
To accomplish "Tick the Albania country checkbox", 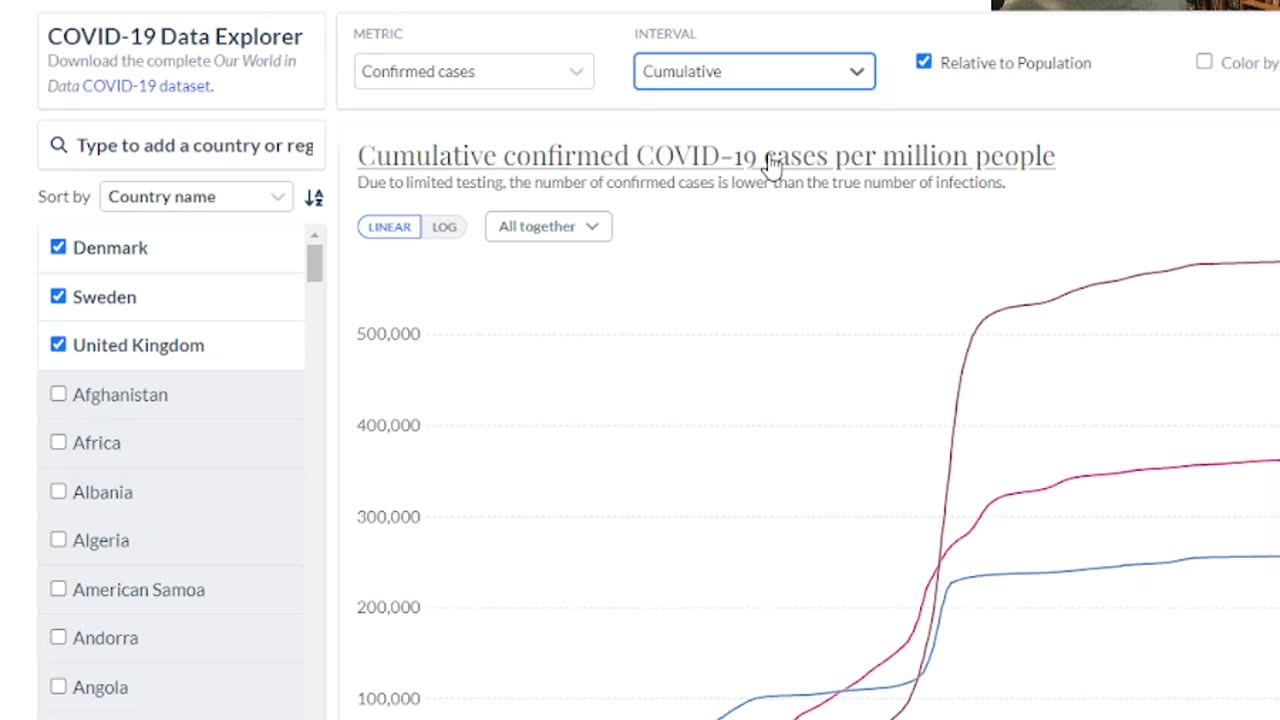I will [x=58, y=491].
